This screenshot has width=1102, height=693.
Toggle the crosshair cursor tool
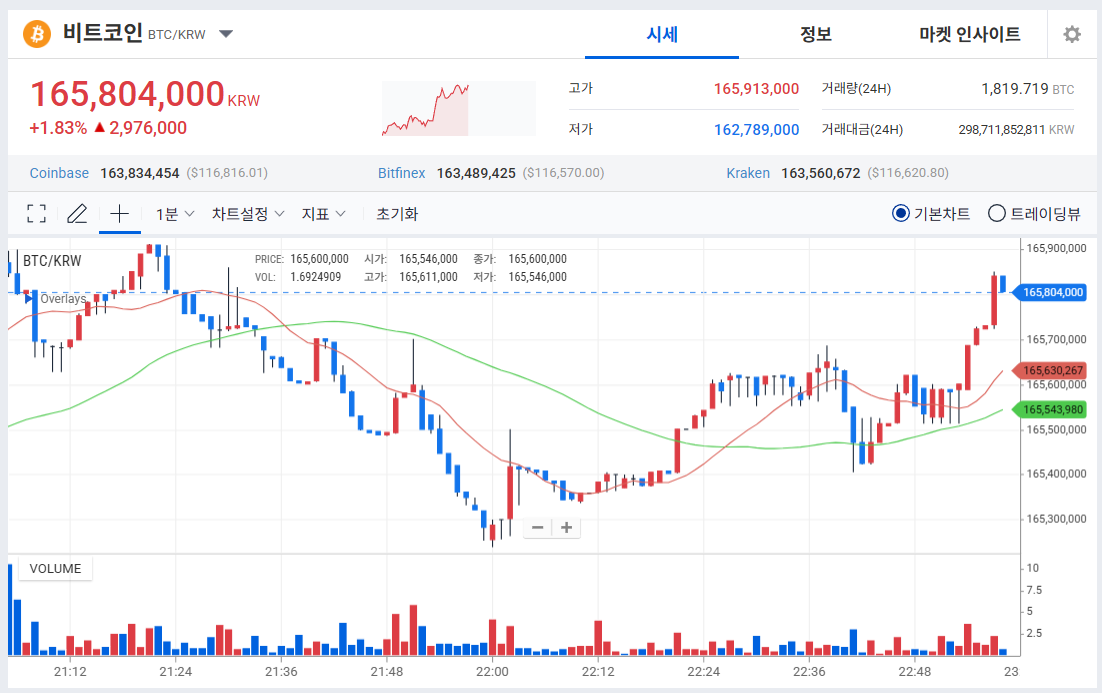[120, 213]
